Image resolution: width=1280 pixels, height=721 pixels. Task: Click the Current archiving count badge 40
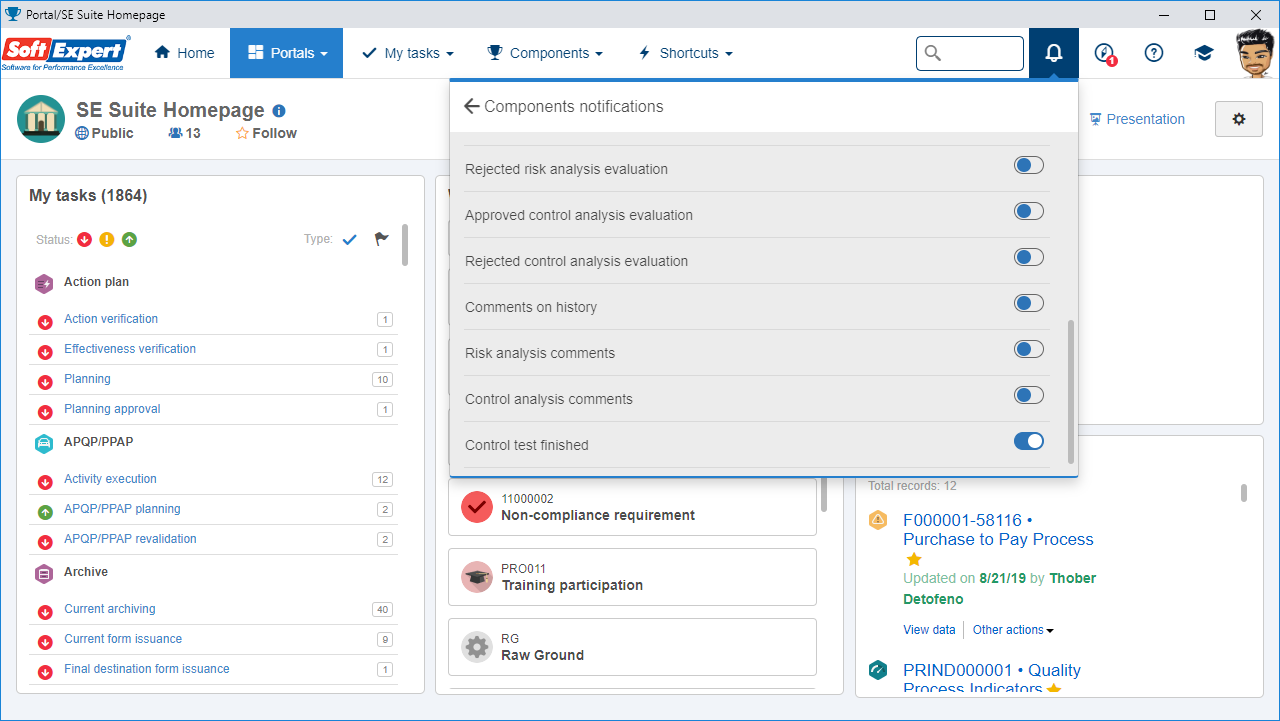tap(382, 609)
